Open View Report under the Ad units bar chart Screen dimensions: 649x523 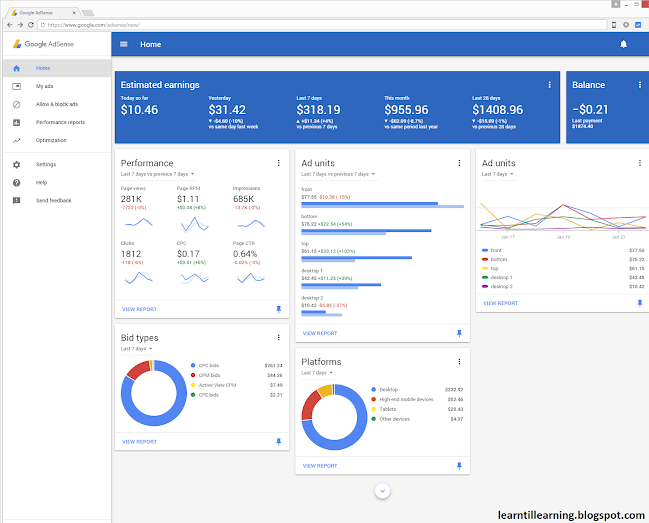[320, 333]
